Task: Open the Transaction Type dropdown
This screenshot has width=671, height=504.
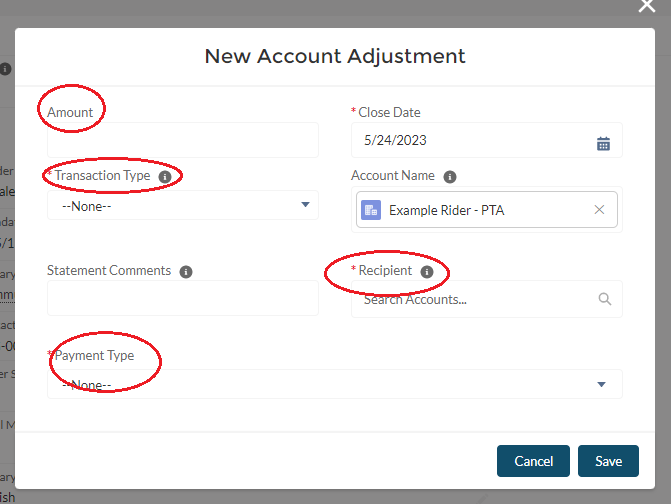Action: (x=182, y=206)
